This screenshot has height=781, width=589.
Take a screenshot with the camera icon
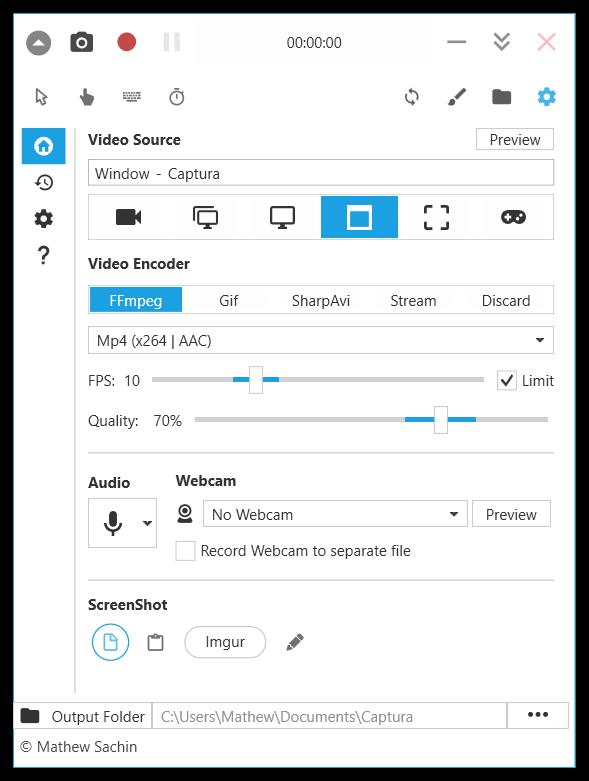click(82, 42)
